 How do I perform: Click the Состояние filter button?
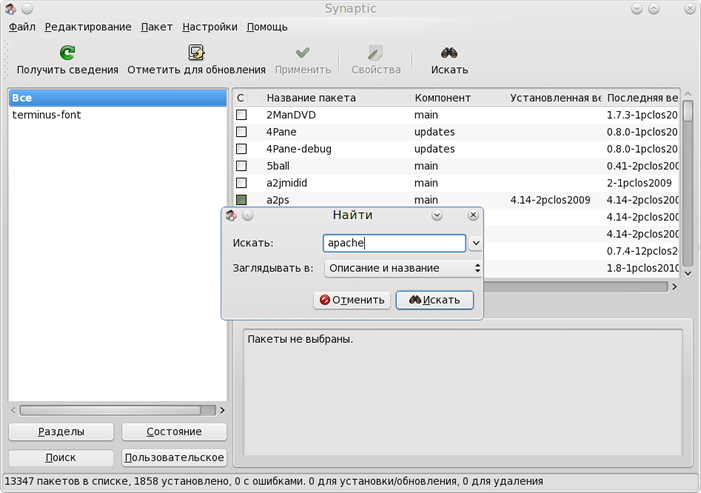pyautogui.click(x=174, y=432)
